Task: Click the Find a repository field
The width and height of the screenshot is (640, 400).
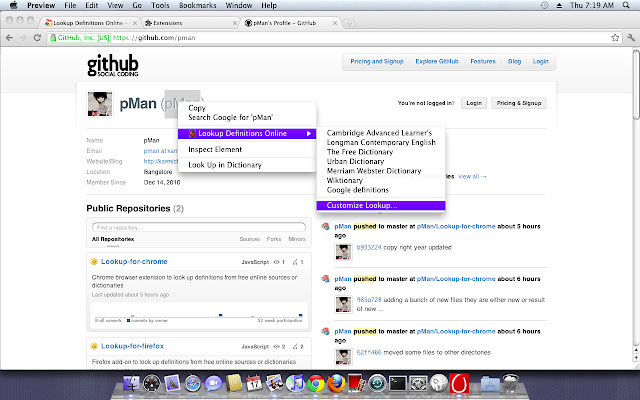Action: click(x=199, y=227)
